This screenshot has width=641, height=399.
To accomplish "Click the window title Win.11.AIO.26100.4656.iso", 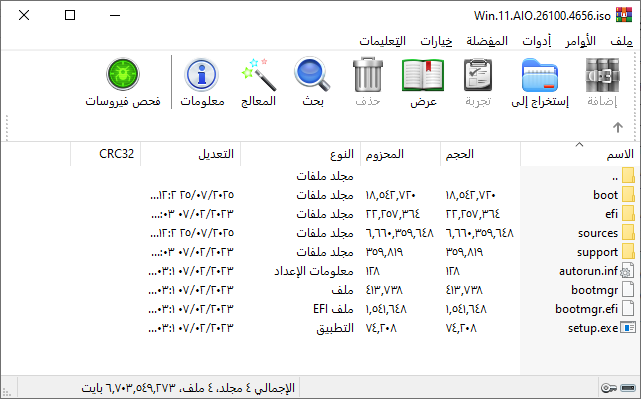I will pyautogui.click(x=542, y=16).
